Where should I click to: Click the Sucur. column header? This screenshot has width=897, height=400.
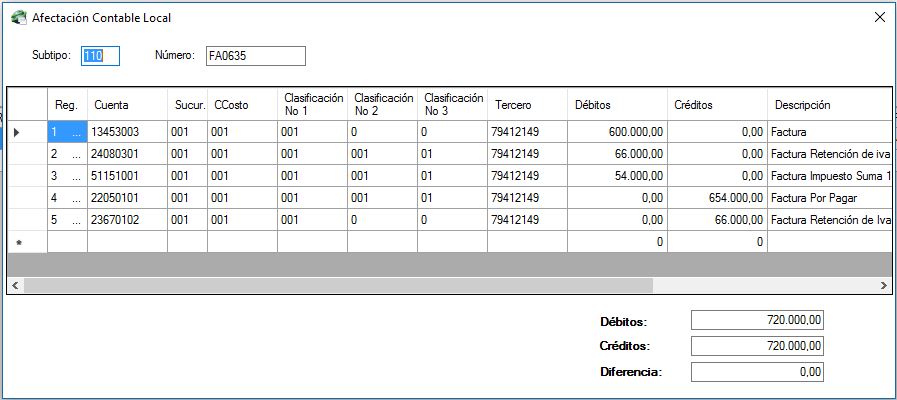(x=188, y=105)
